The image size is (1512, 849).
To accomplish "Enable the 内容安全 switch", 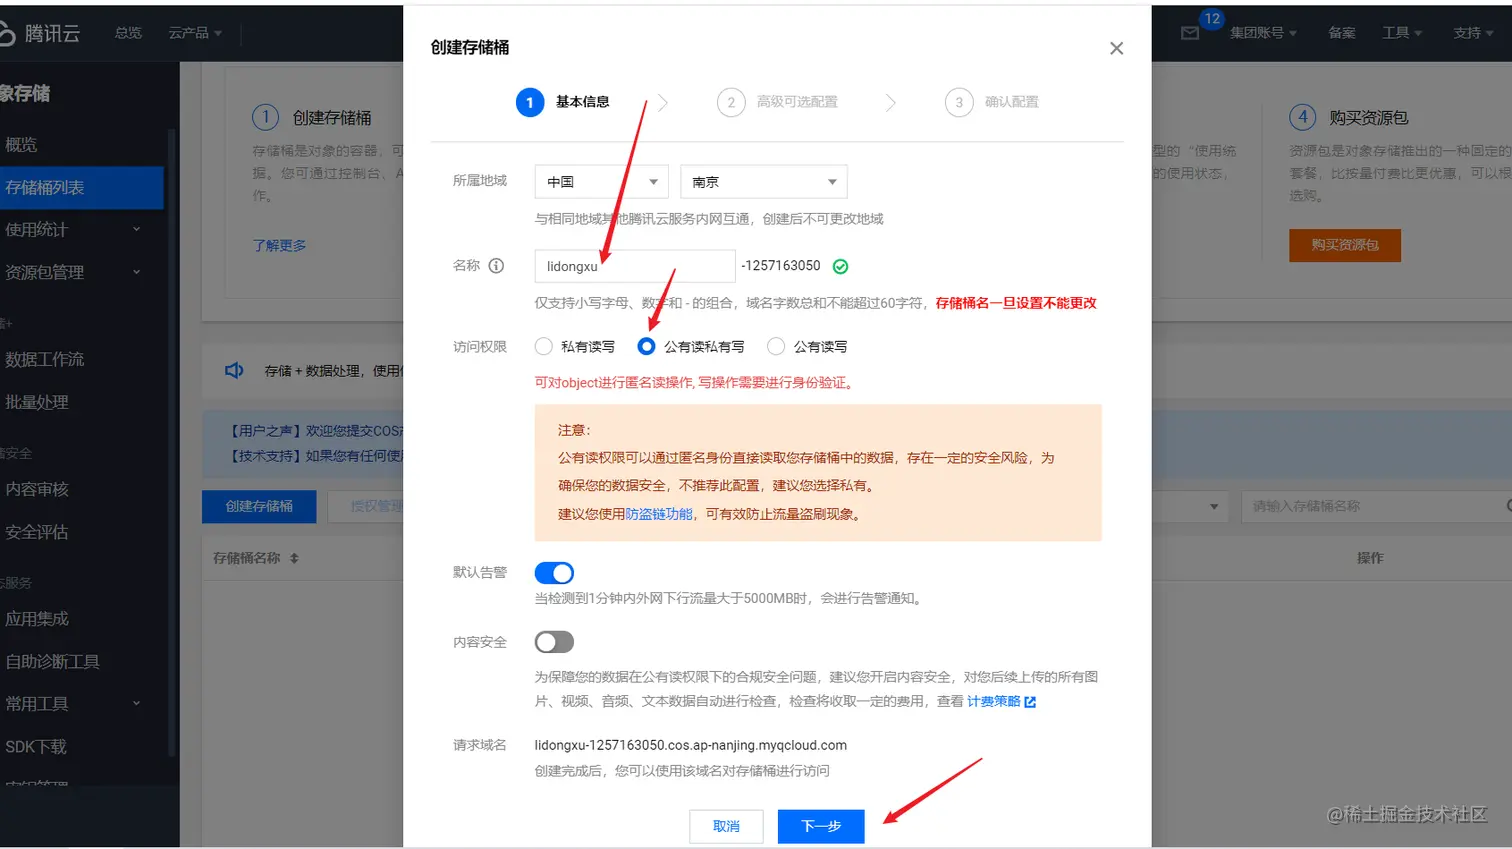I will 554,642.
